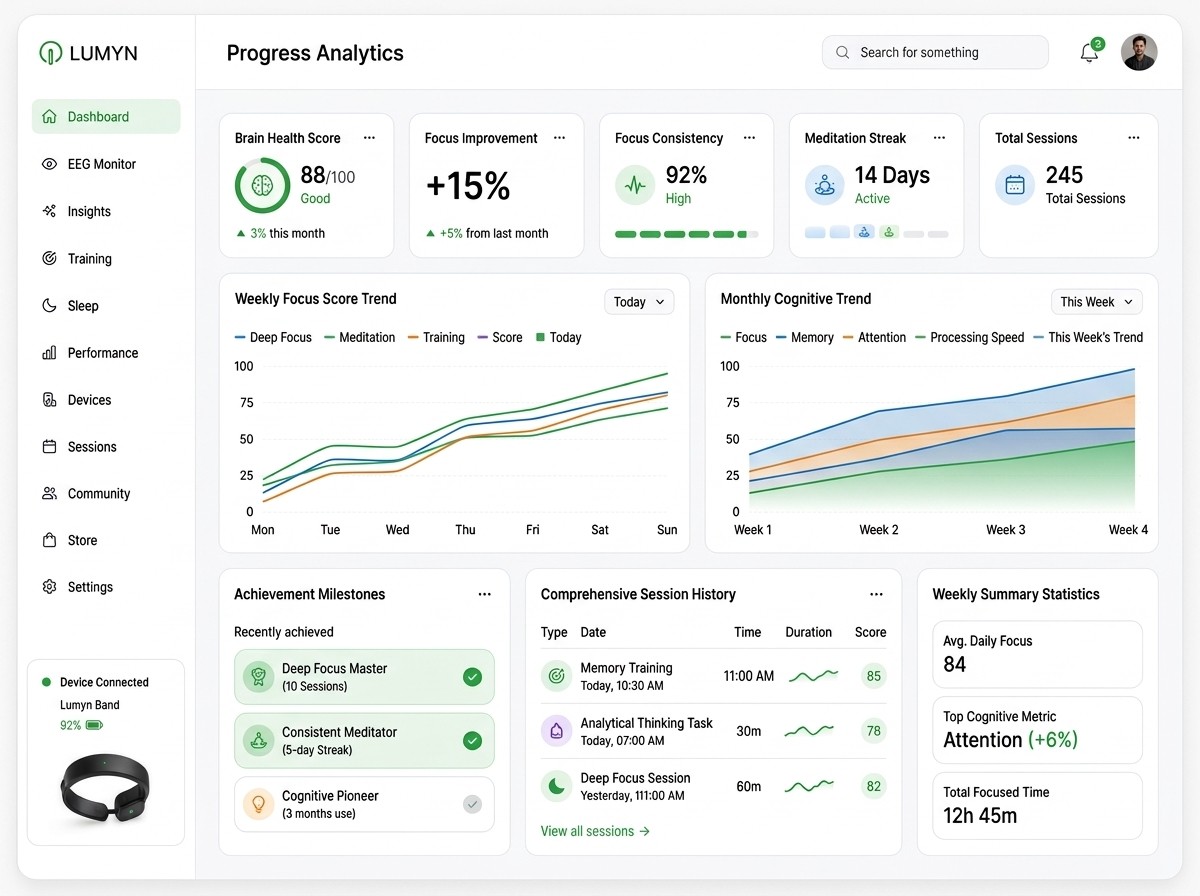Click the Performance bar chart icon
The height and width of the screenshot is (896, 1200).
49,353
